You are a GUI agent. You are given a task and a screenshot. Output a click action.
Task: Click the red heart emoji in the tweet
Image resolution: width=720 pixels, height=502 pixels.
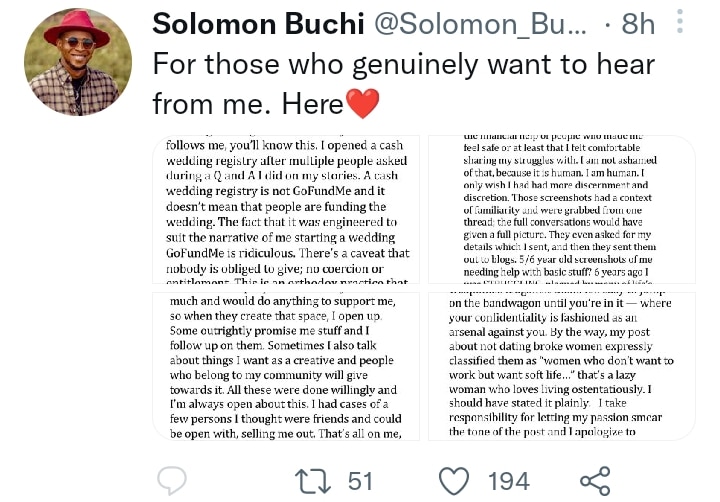(362, 103)
